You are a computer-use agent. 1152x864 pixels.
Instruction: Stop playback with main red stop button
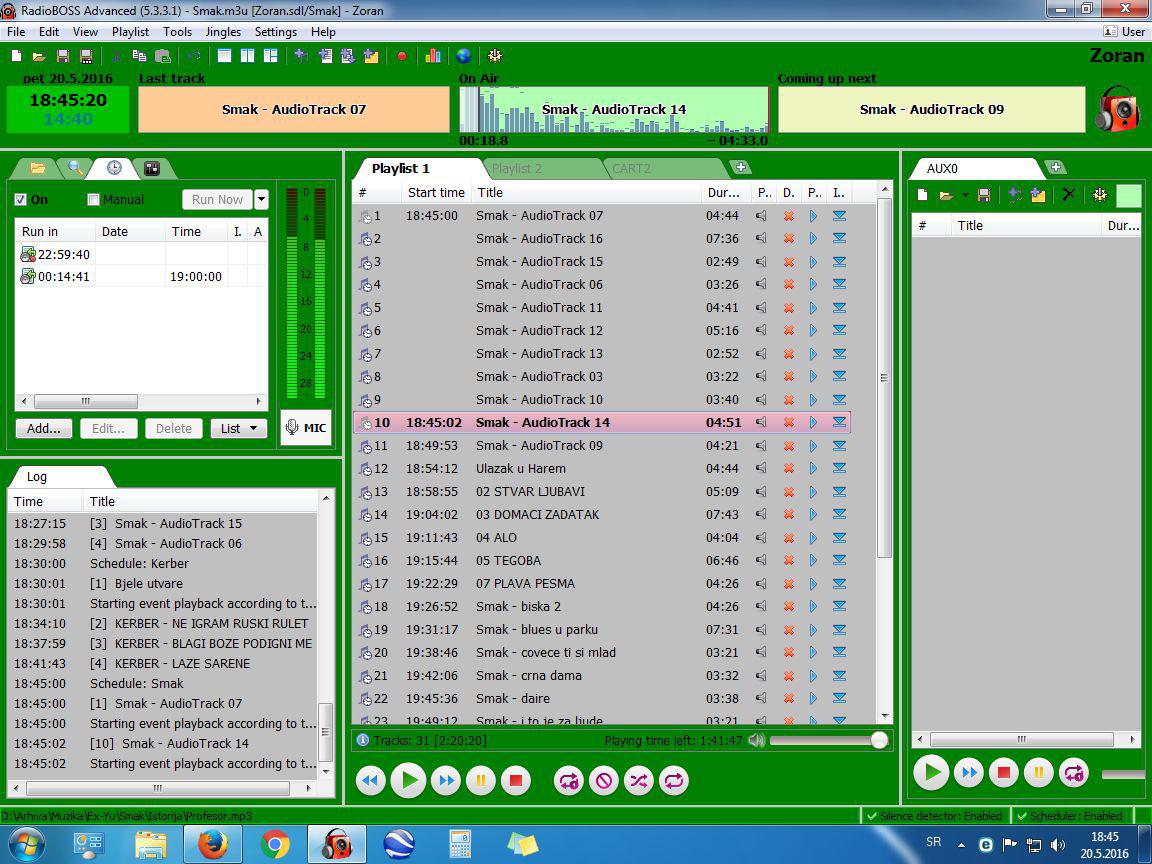pos(516,780)
